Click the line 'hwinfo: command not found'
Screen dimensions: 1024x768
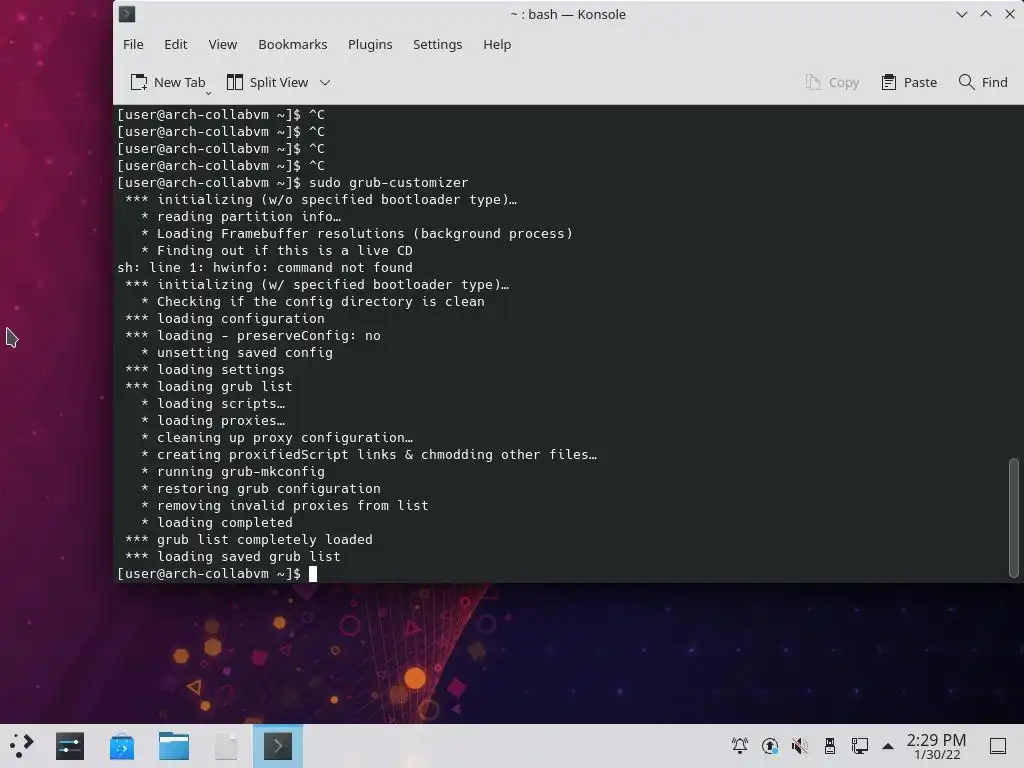[x=312, y=268]
